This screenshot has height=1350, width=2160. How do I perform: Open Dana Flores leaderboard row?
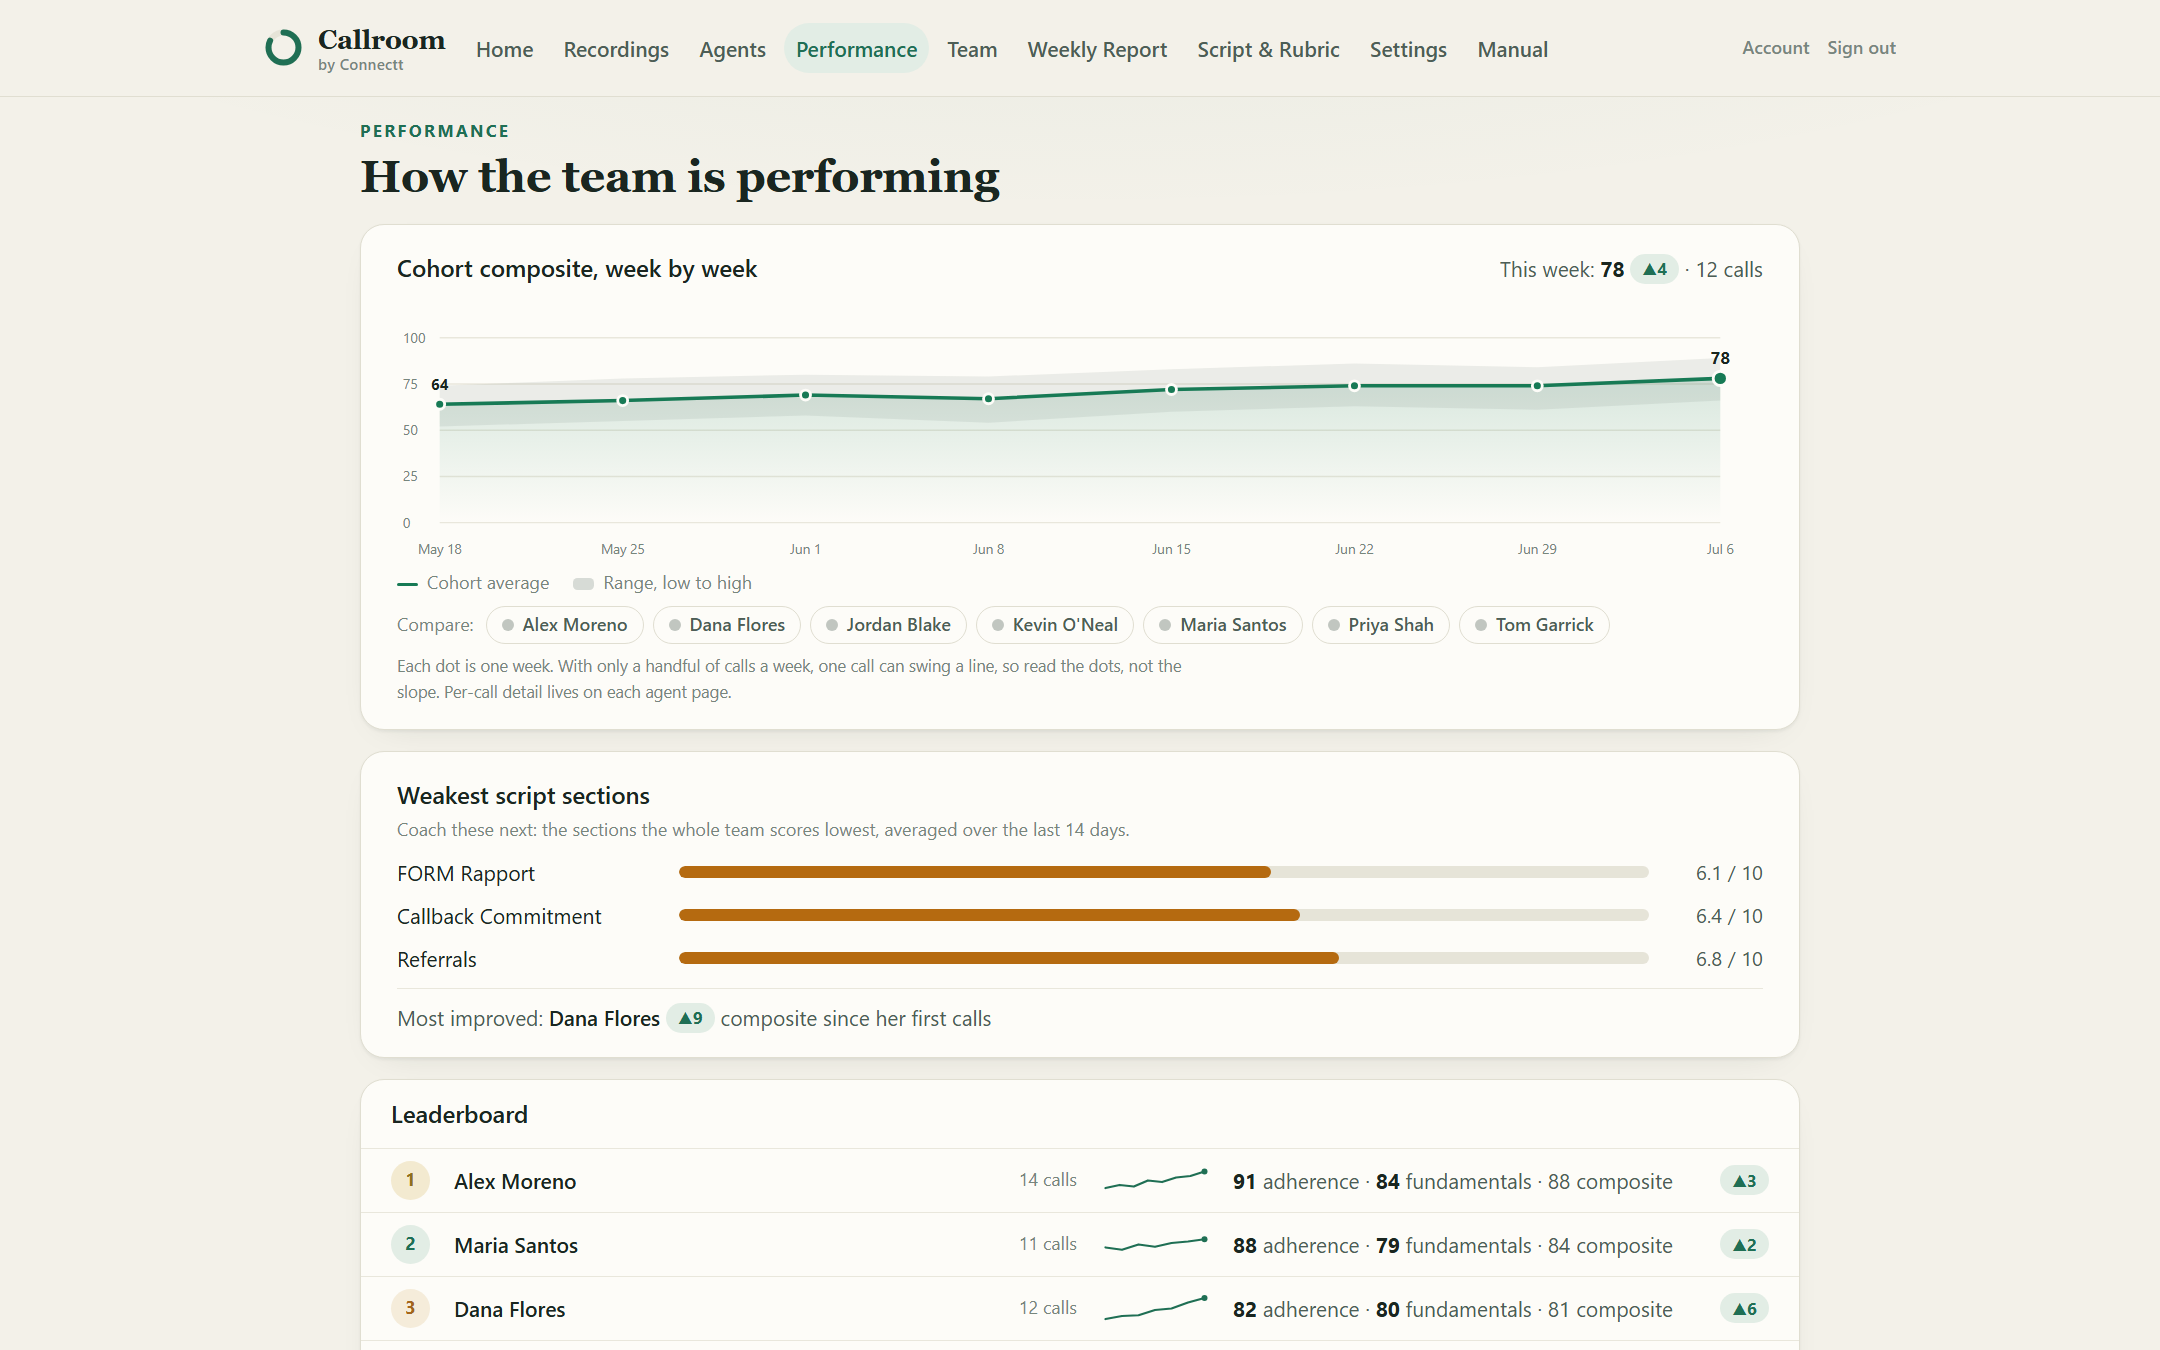click(1080, 1309)
